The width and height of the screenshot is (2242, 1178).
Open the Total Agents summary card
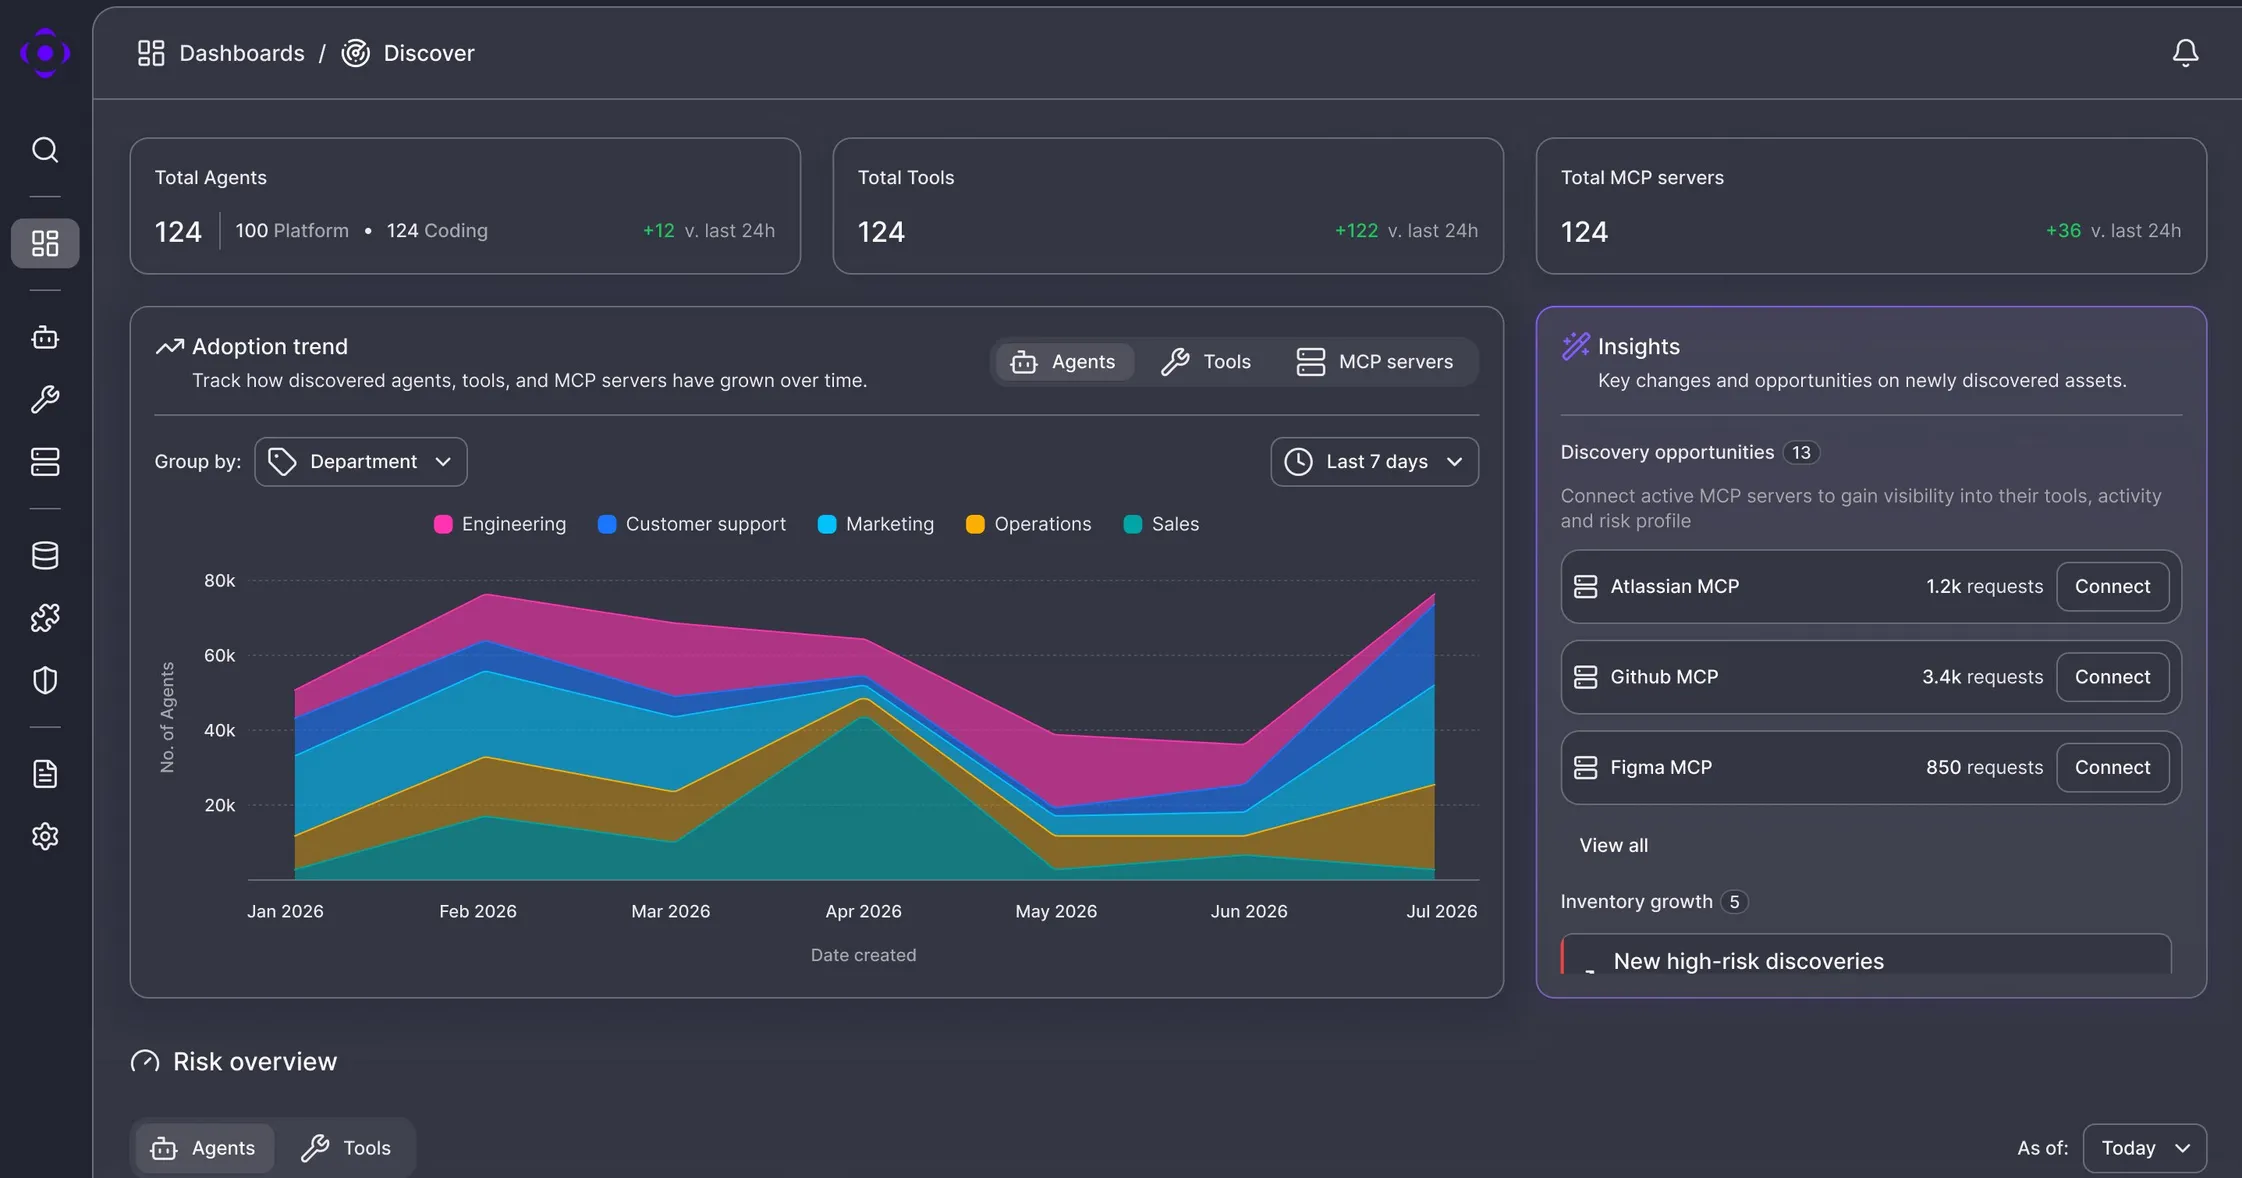[465, 206]
